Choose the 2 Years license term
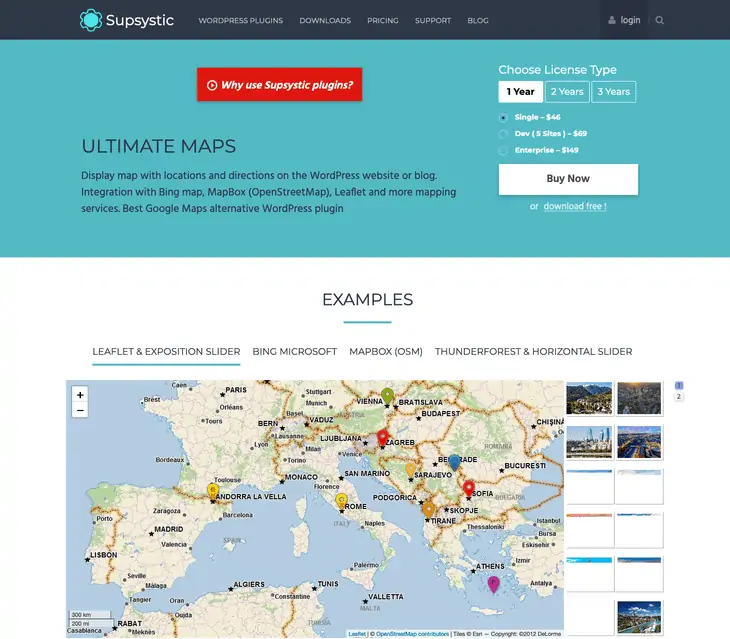 tap(567, 92)
